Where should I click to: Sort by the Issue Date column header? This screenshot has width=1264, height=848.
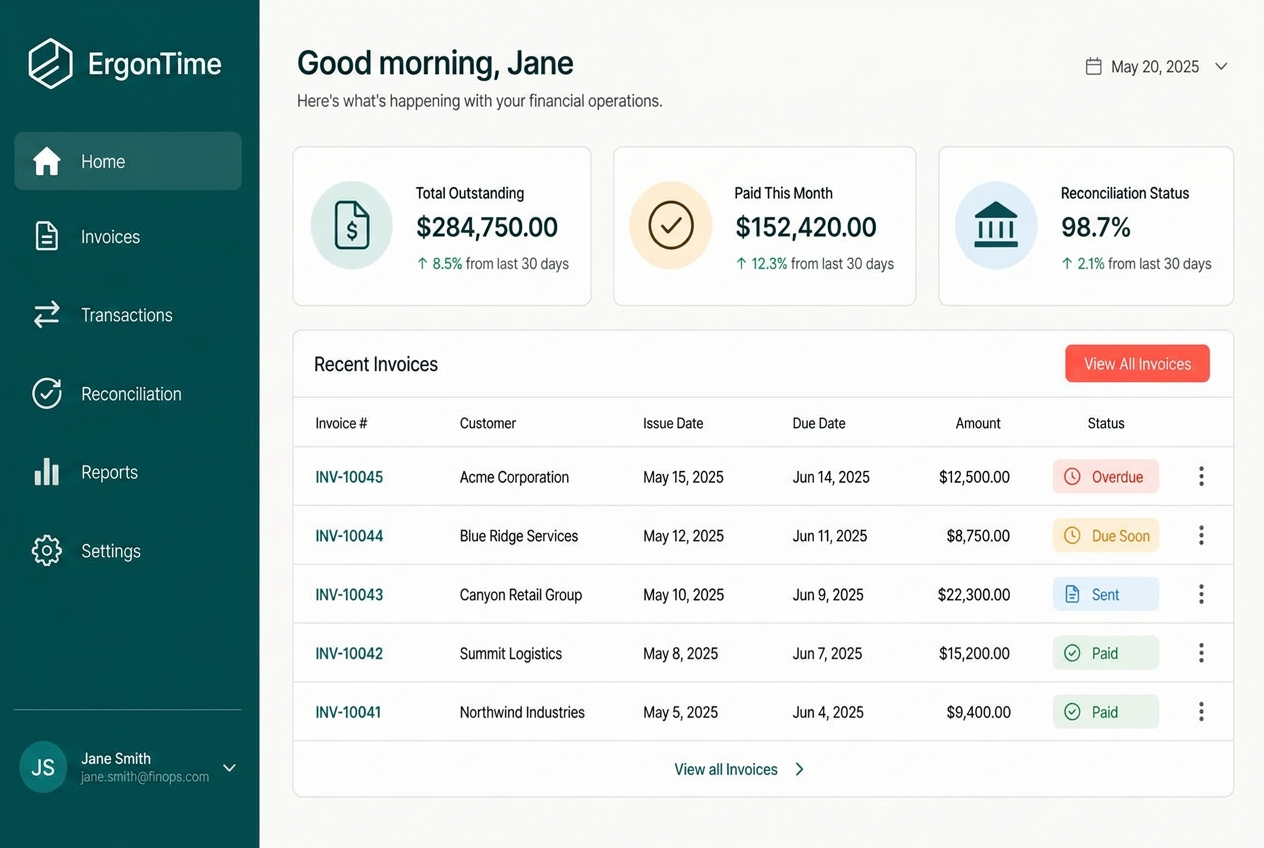[x=673, y=423]
